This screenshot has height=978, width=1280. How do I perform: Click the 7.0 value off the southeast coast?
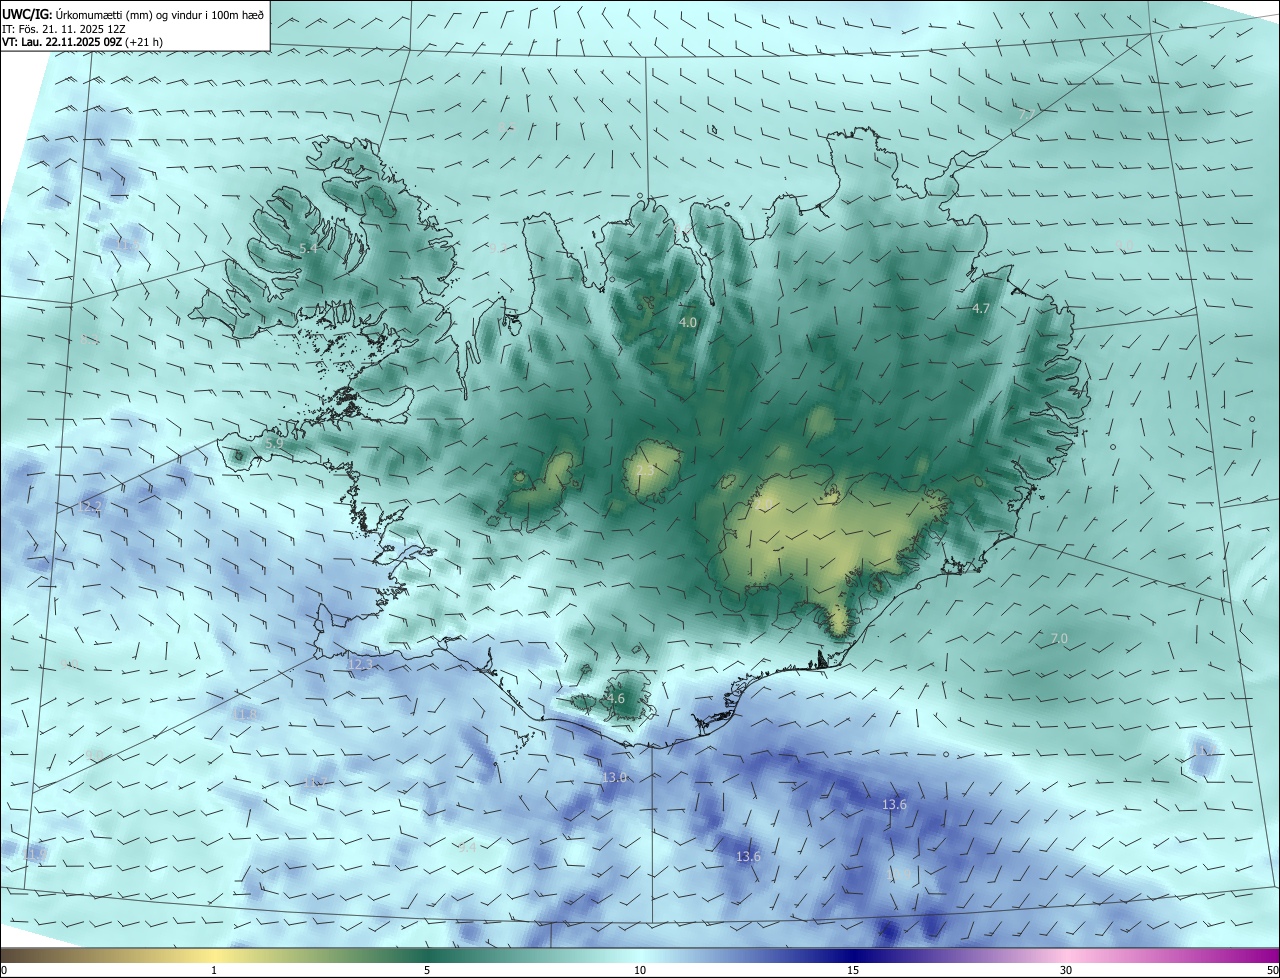pos(1059,638)
